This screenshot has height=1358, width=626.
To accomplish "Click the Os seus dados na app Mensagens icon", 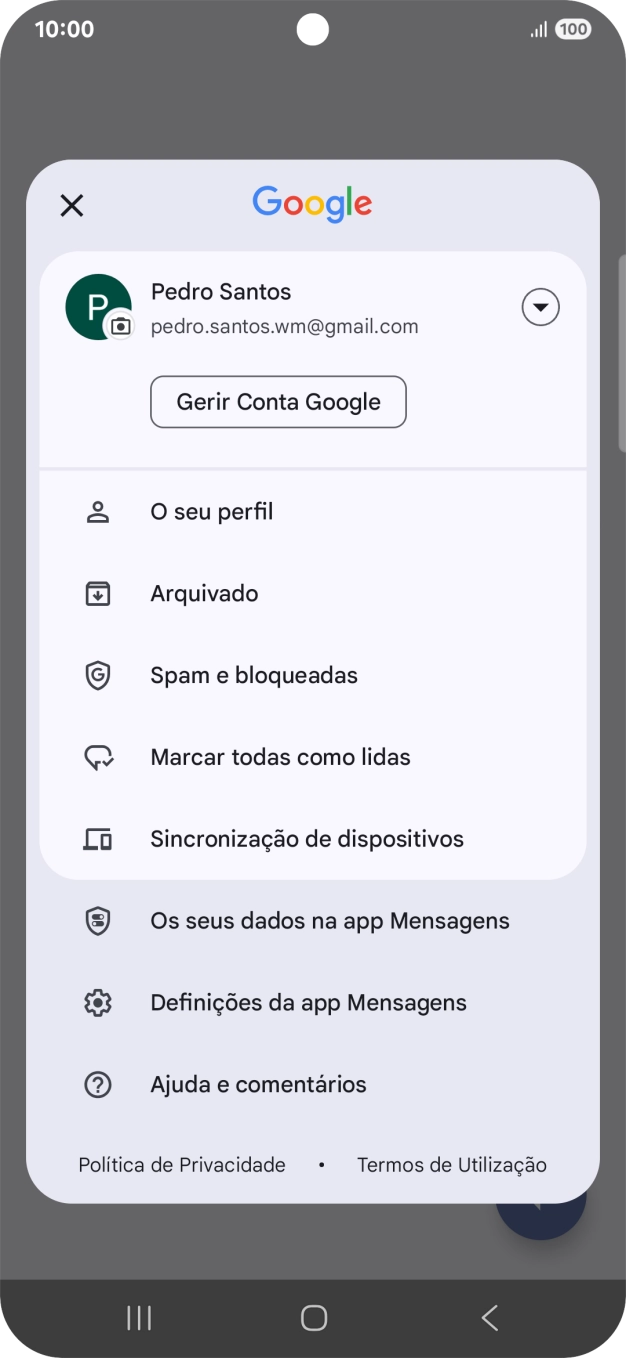I will (x=97, y=920).
